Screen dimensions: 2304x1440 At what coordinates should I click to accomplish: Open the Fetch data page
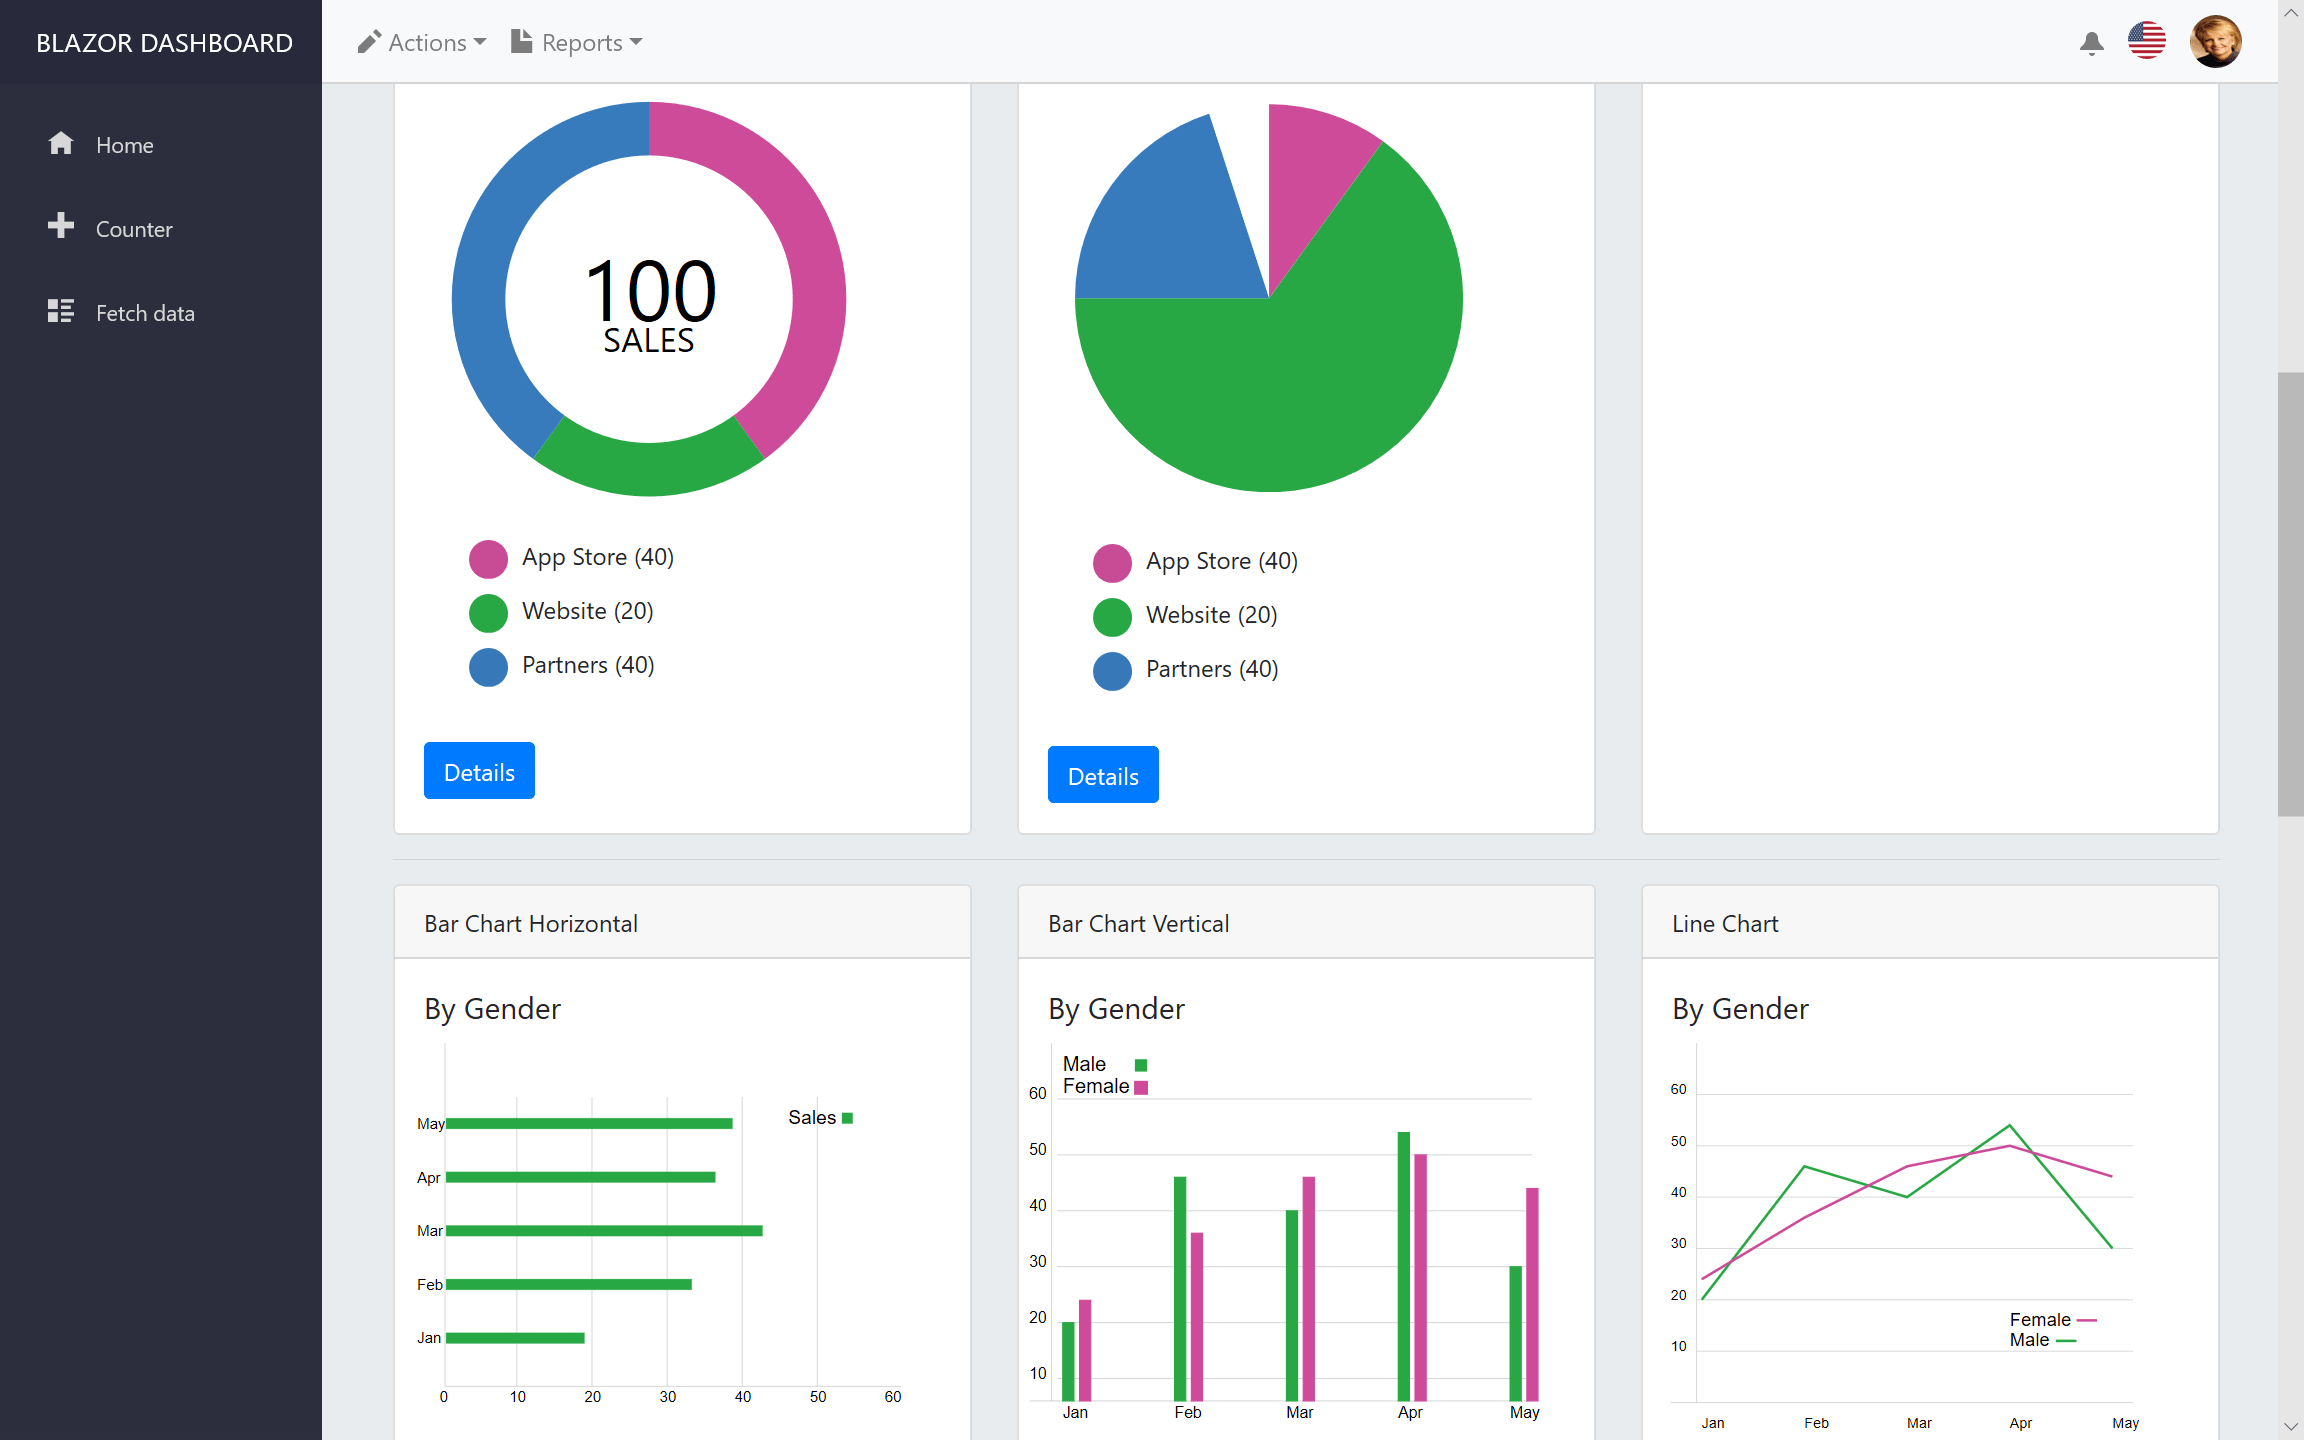(x=145, y=313)
